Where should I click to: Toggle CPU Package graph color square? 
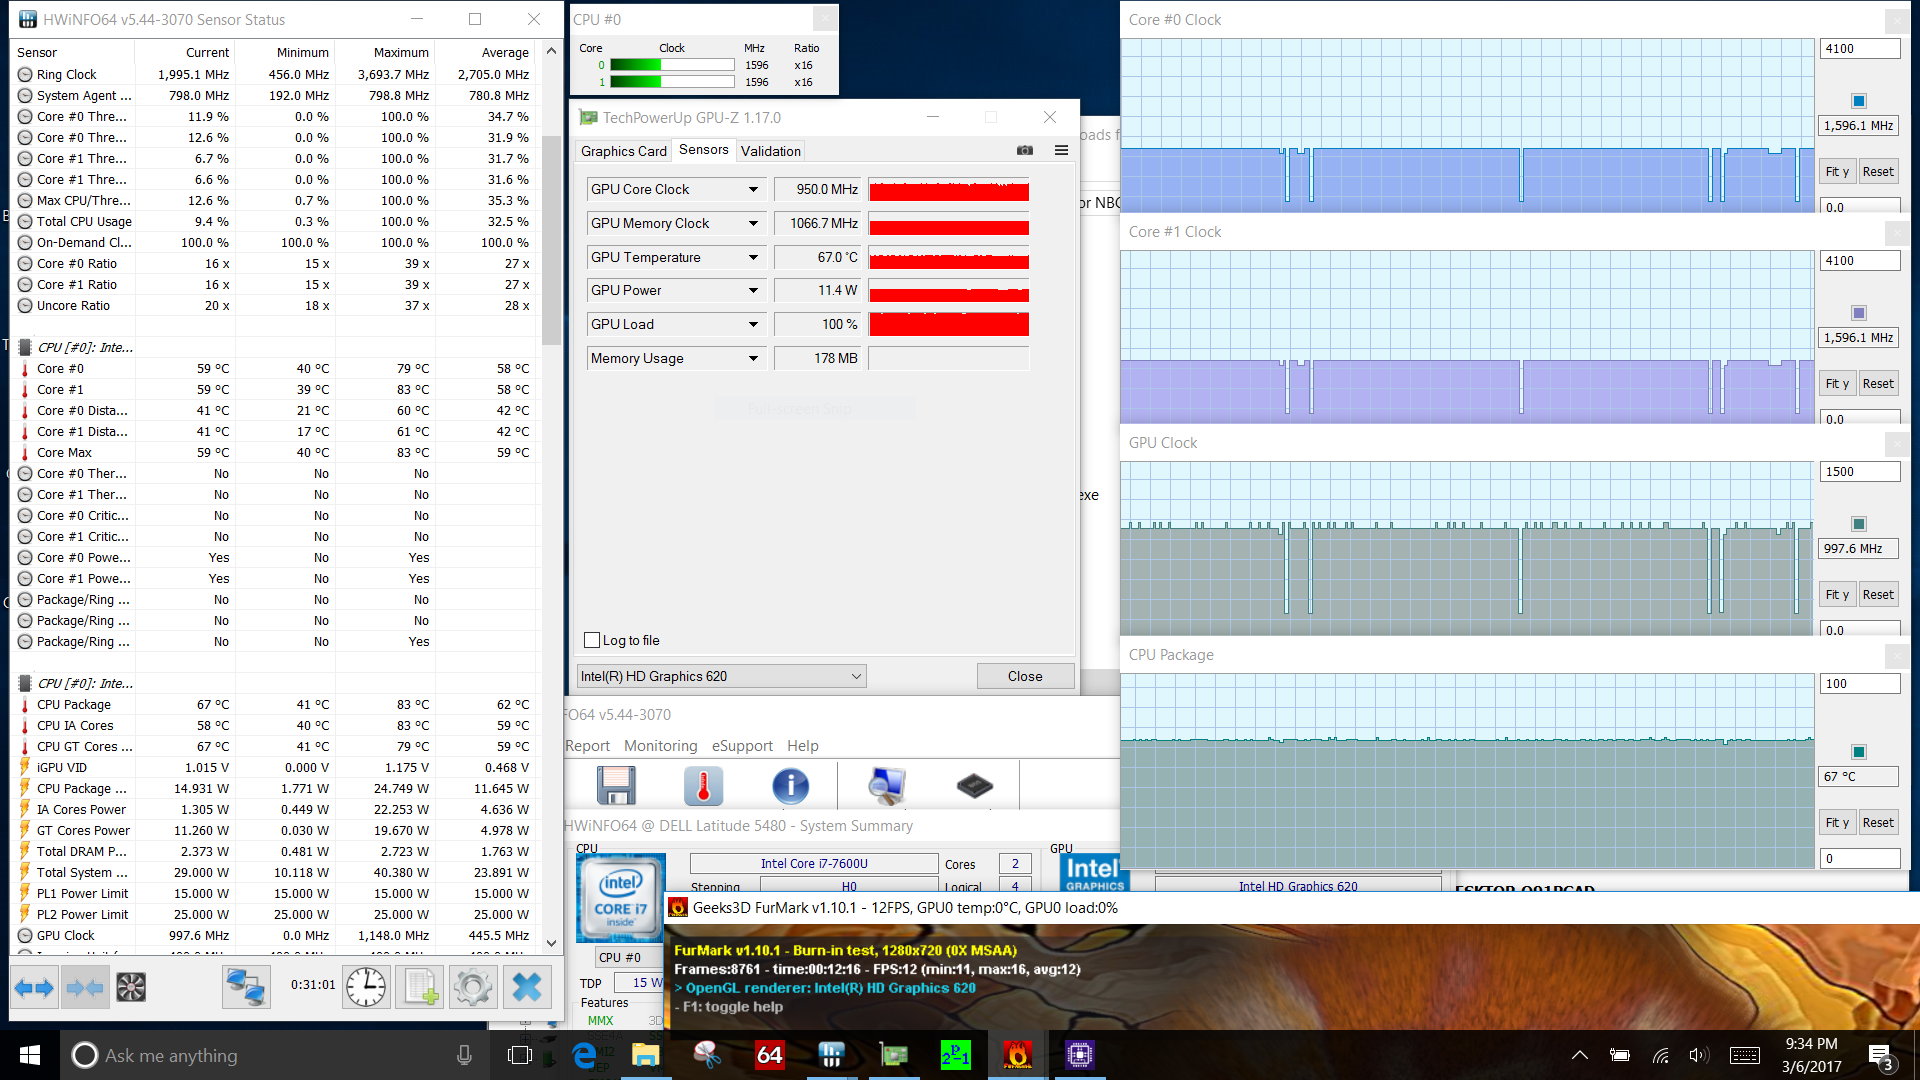pyautogui.click(x=1858, y=752)
